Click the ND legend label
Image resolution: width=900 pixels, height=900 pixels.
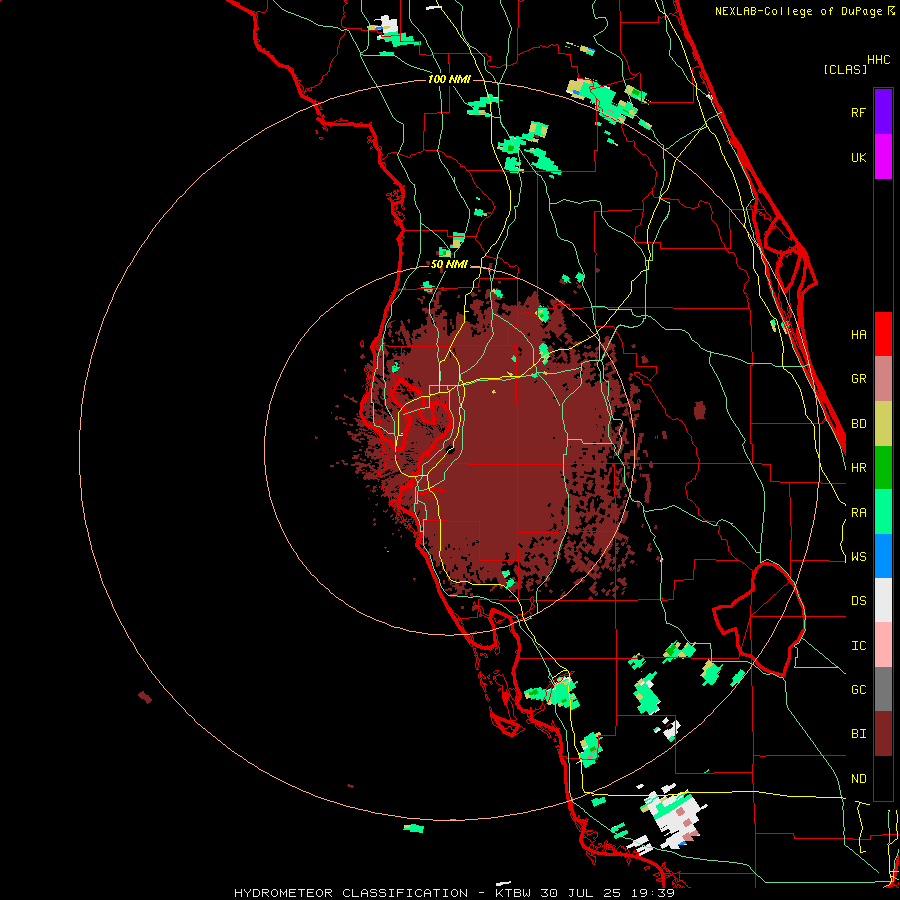coord(858,779)
